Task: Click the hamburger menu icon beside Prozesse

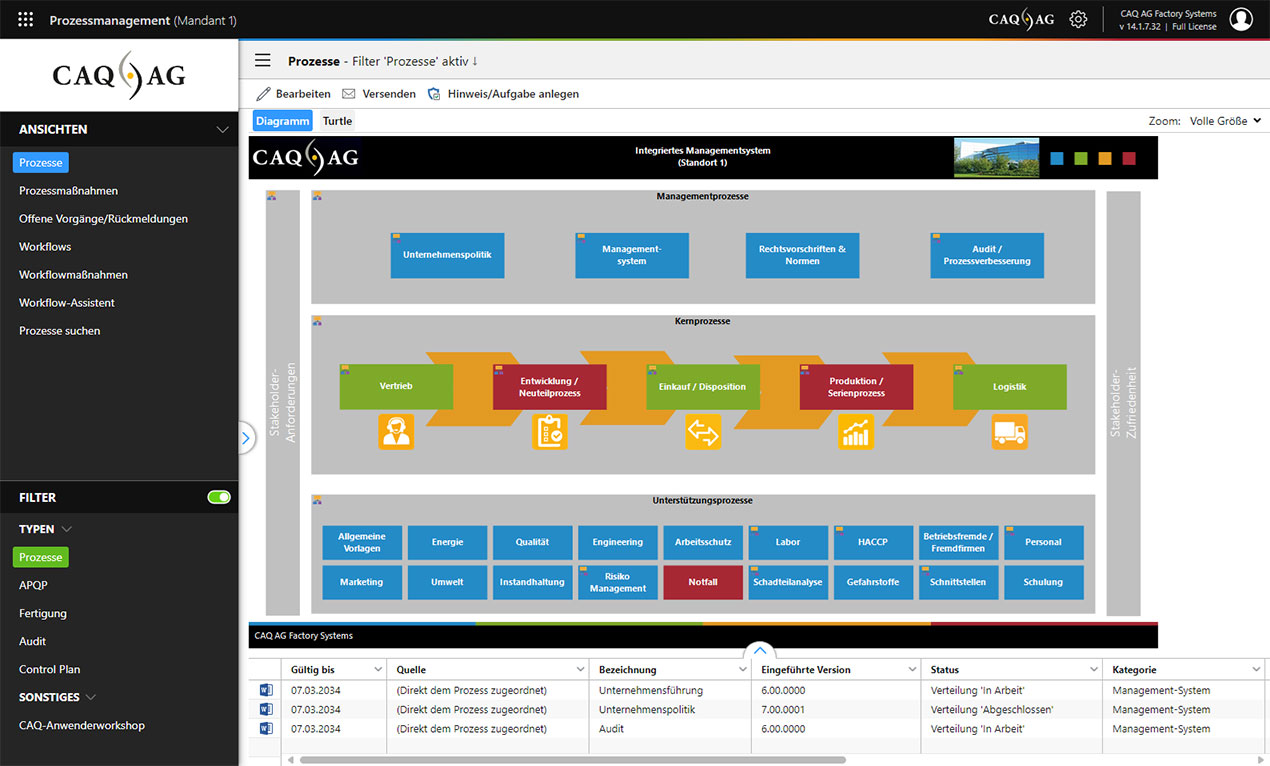Action: (x=263, y=61)
